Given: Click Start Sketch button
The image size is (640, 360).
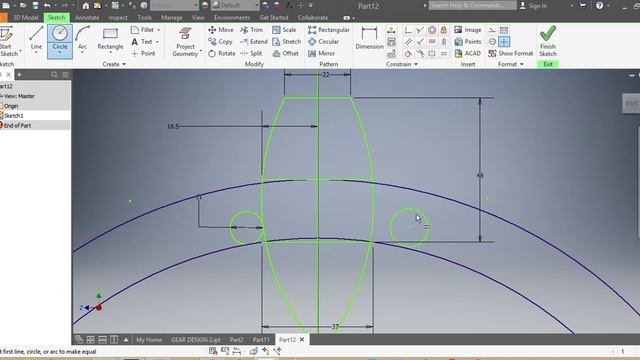Looking at the screenshot, I should point(9,41).
